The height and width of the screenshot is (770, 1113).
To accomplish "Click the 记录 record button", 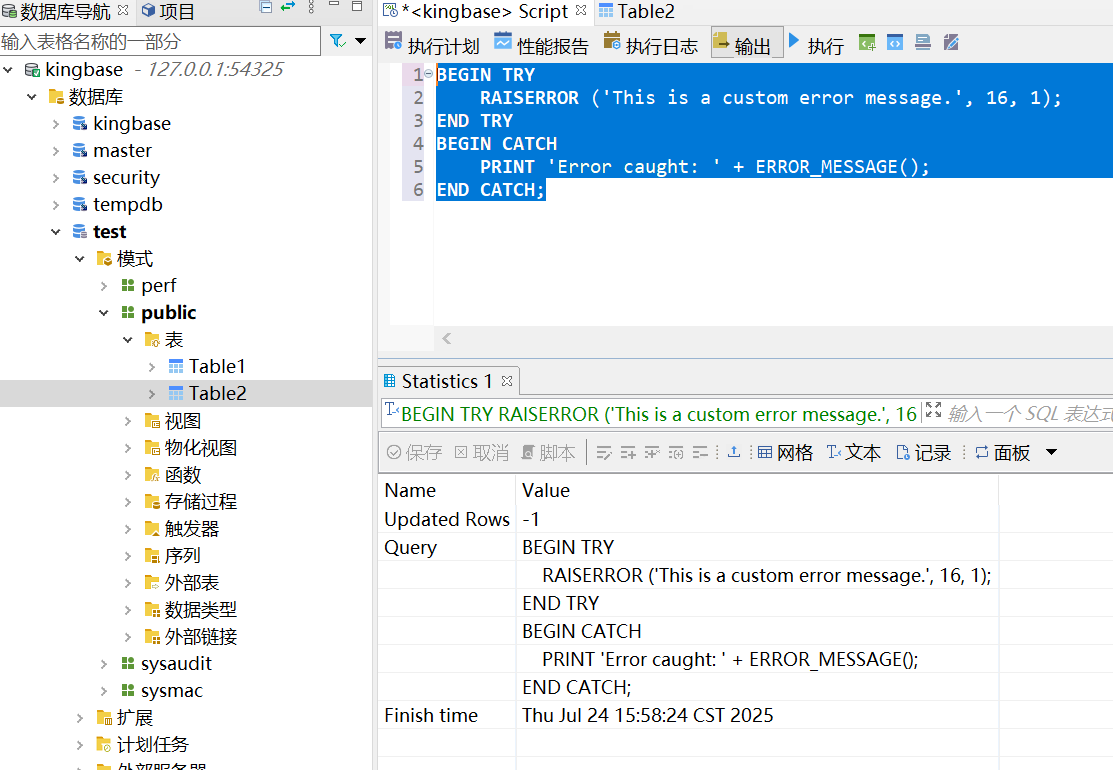I will point(923,452).
